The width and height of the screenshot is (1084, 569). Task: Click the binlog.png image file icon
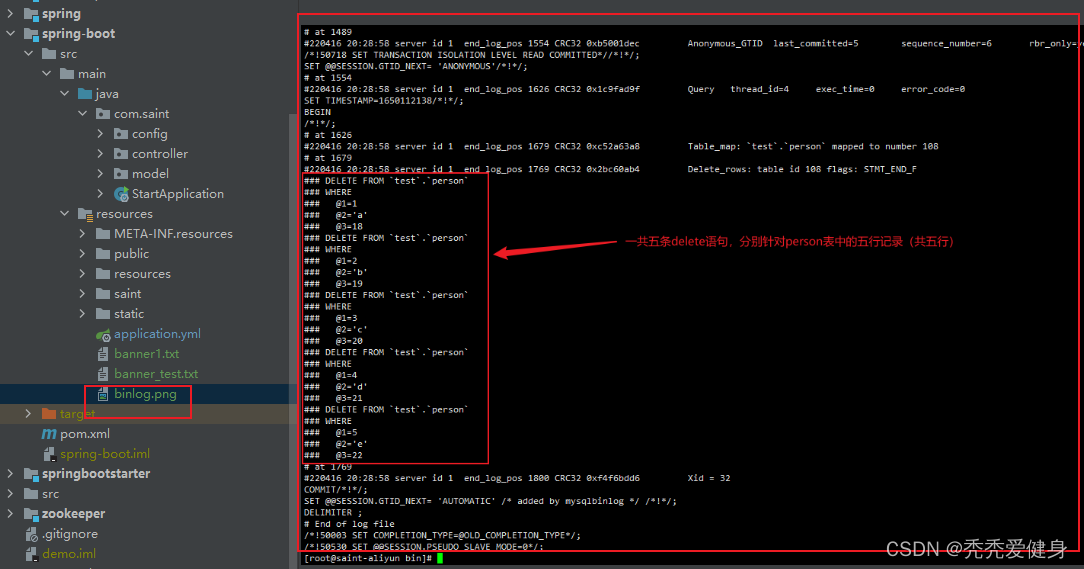tap(103, 394)
